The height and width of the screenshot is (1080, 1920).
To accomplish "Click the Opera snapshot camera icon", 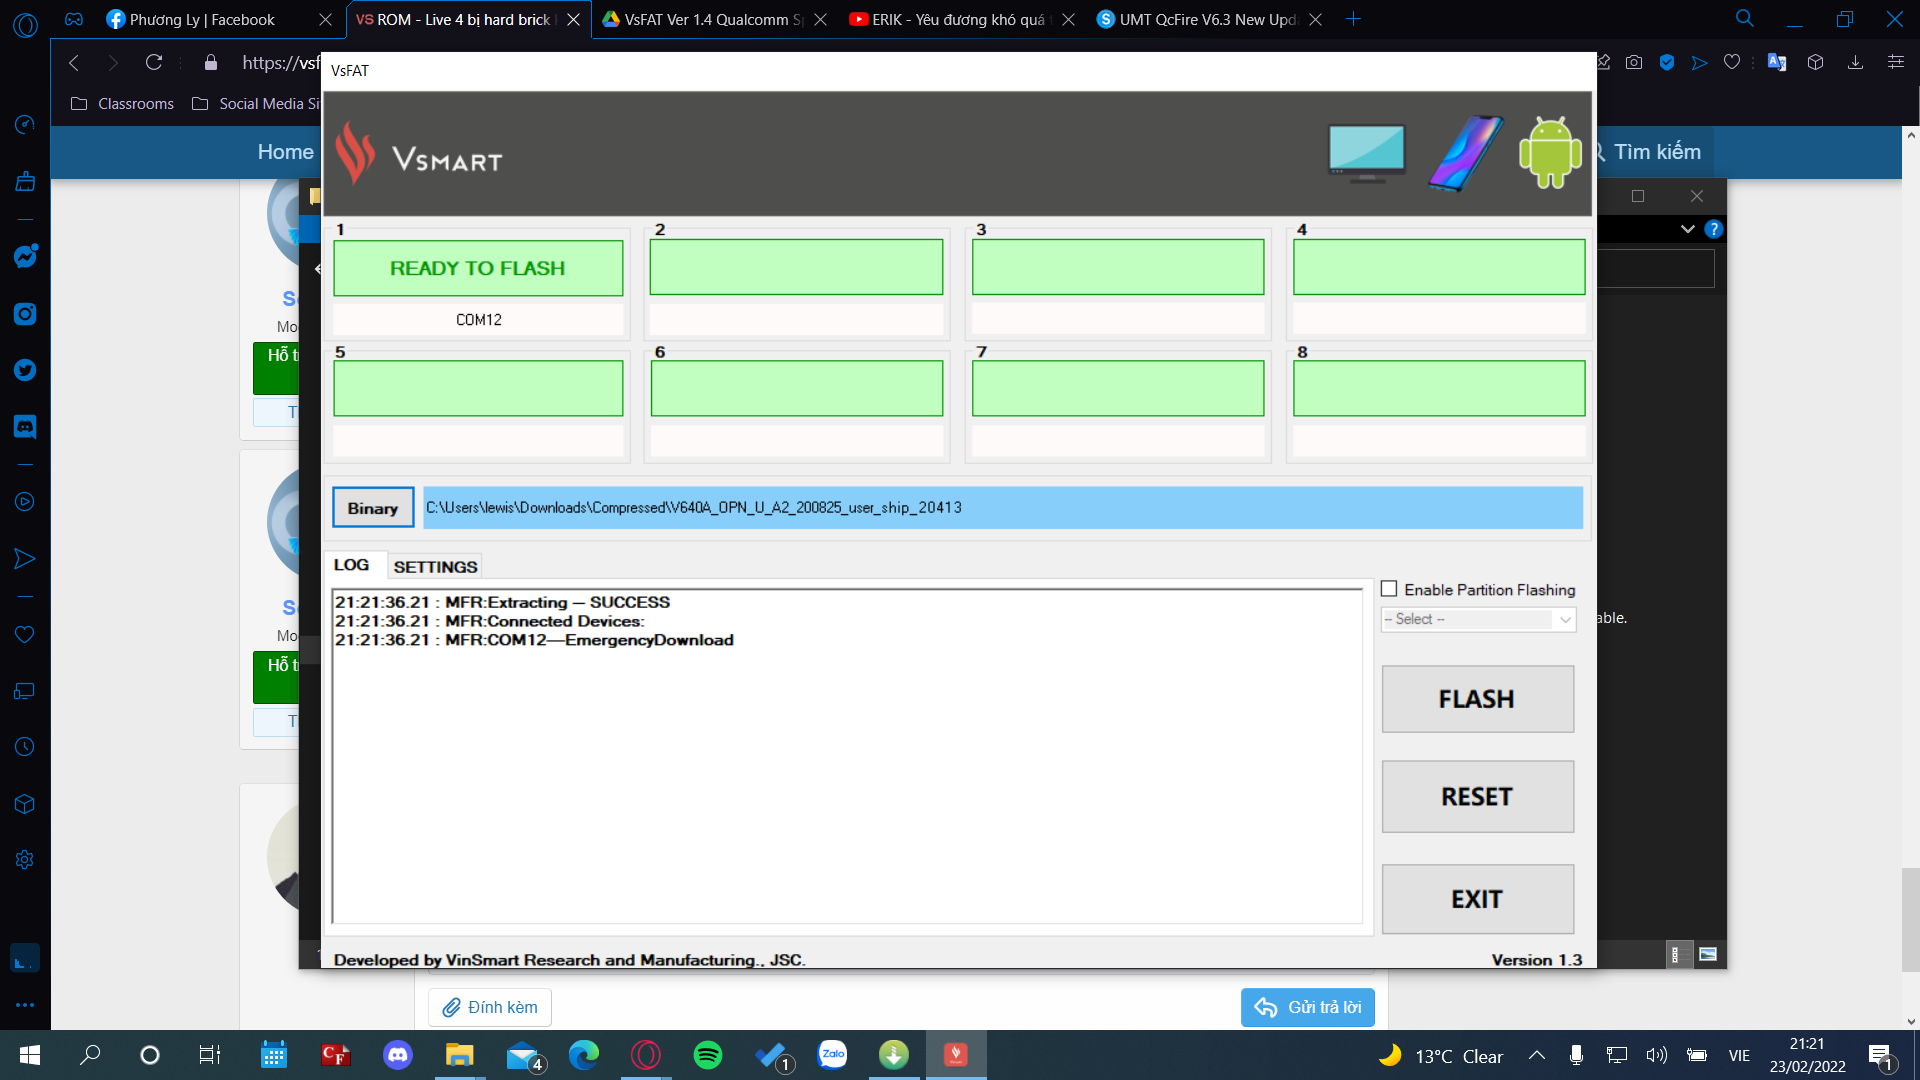I will 1634,62.
